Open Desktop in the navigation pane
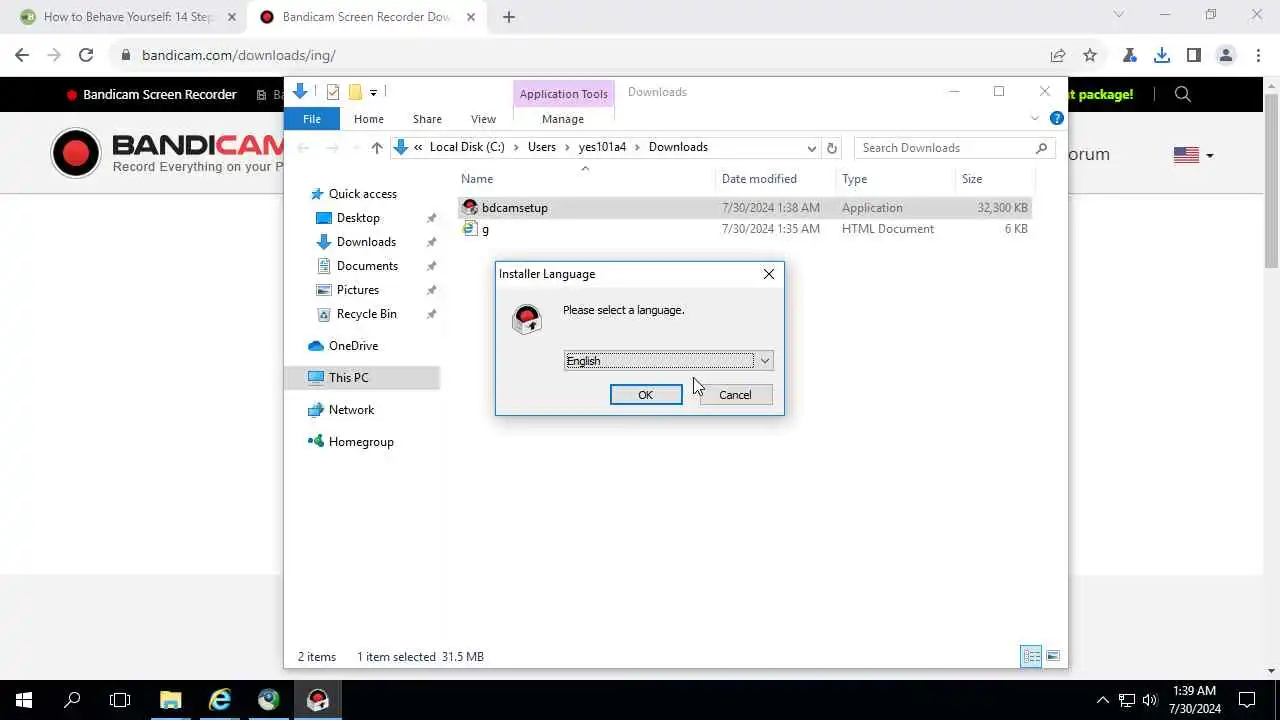 [x=358, y=218]
